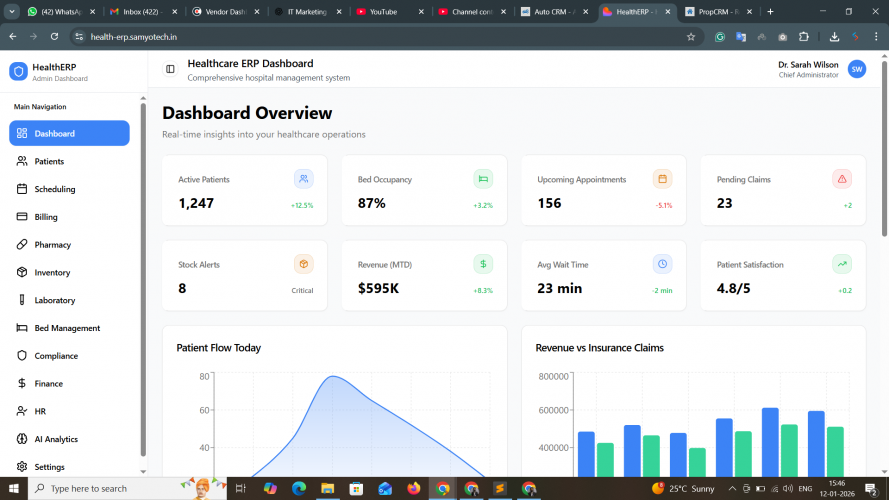Toggle the sidebar panel icon
Screen dimensions: 889x500
[170, 69]
